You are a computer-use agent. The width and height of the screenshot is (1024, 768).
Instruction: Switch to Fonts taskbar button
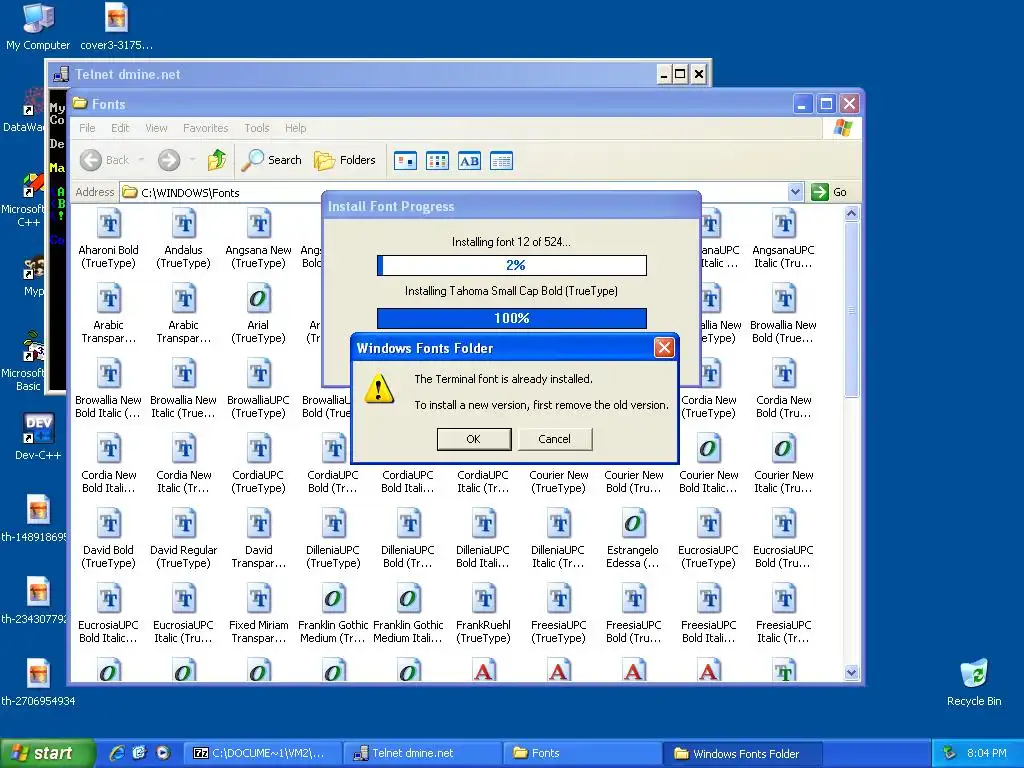pos(581,753)
